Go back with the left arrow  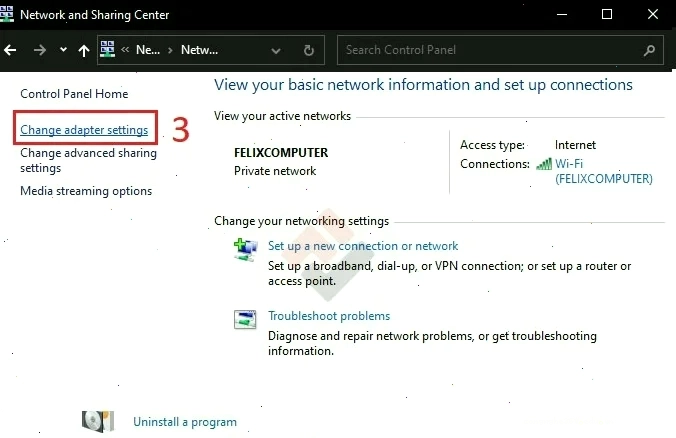(x=10, y=50)
